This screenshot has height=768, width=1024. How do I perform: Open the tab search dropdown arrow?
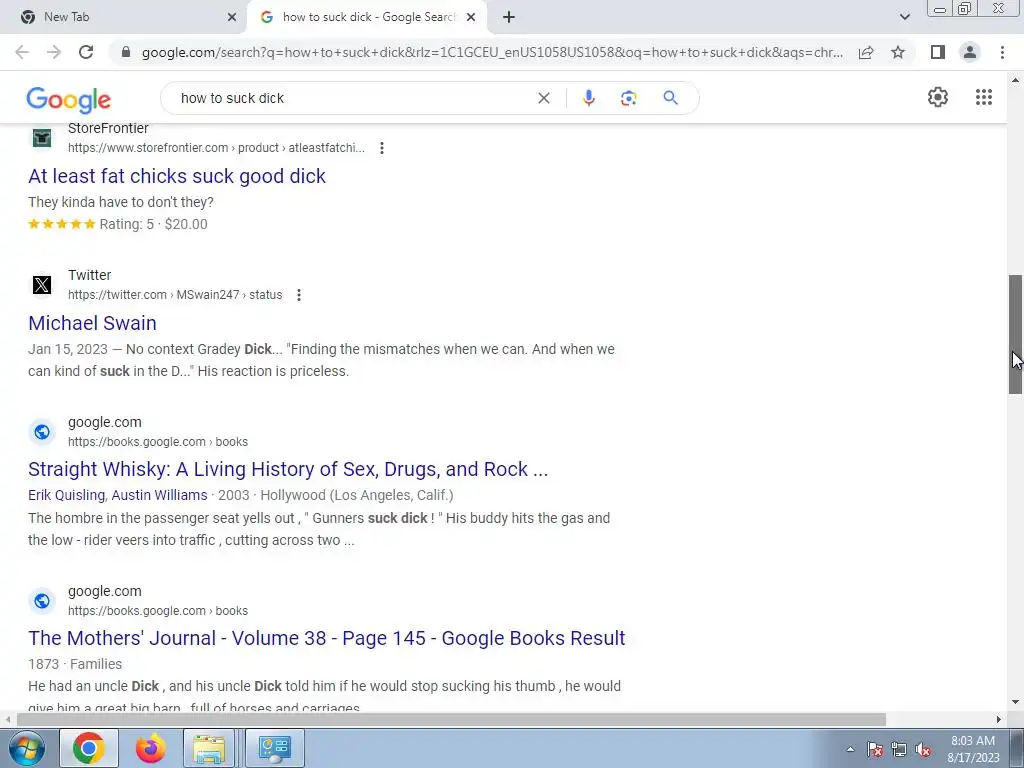904,17
